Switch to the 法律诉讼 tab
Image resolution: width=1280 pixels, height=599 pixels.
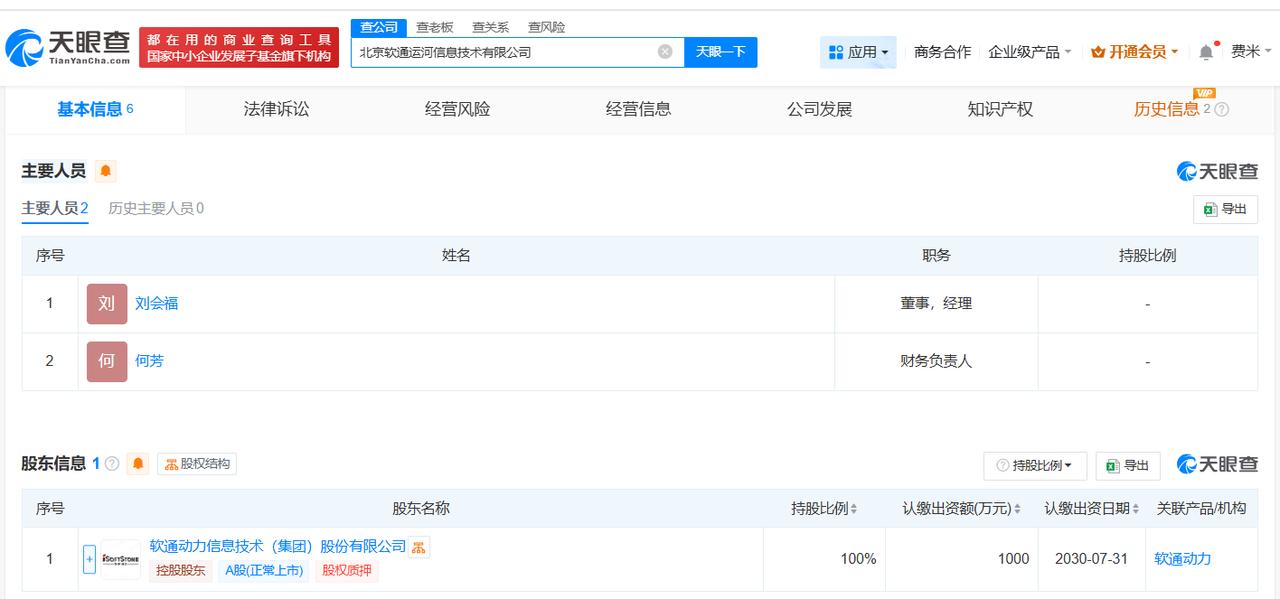coord(276,110)
